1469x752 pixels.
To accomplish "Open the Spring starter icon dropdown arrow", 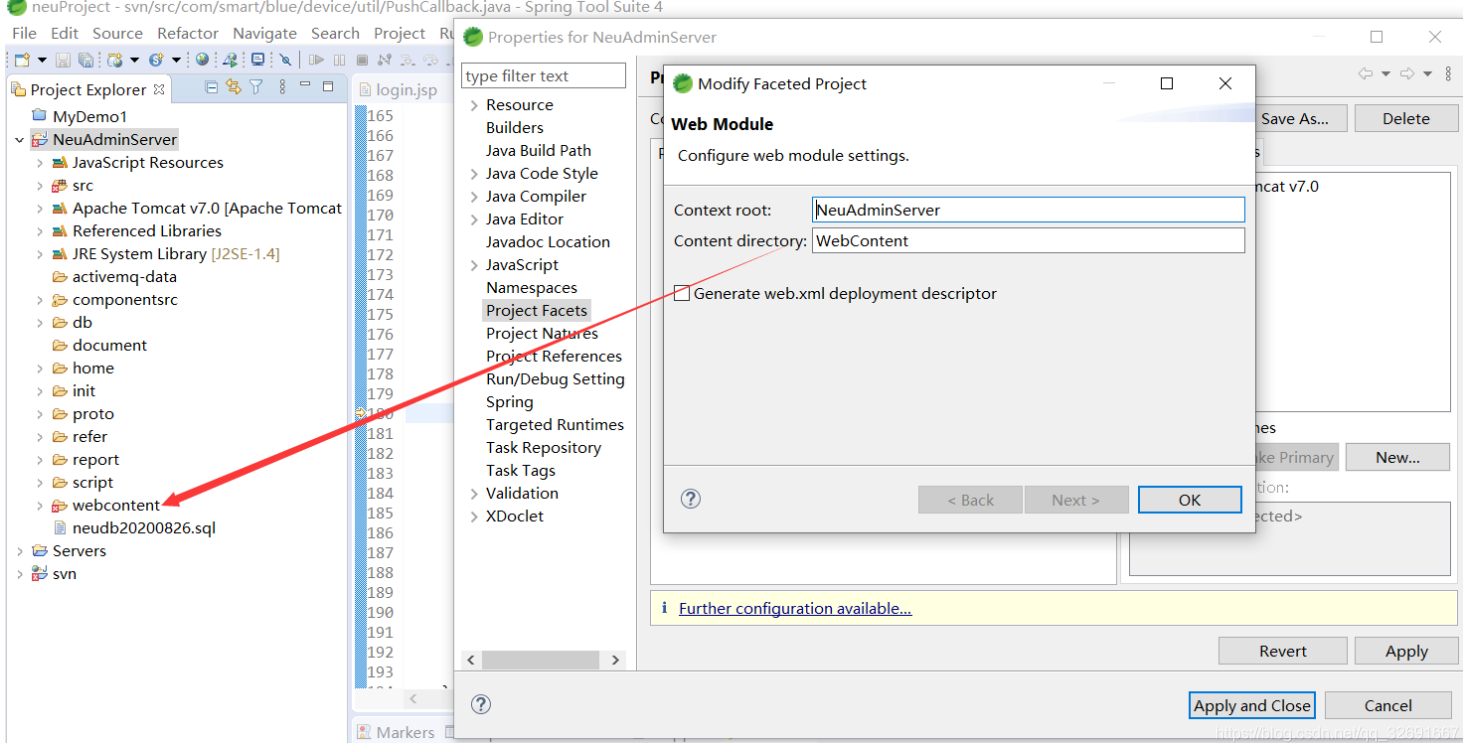I will pyautogui.click(x=176, y=60).
